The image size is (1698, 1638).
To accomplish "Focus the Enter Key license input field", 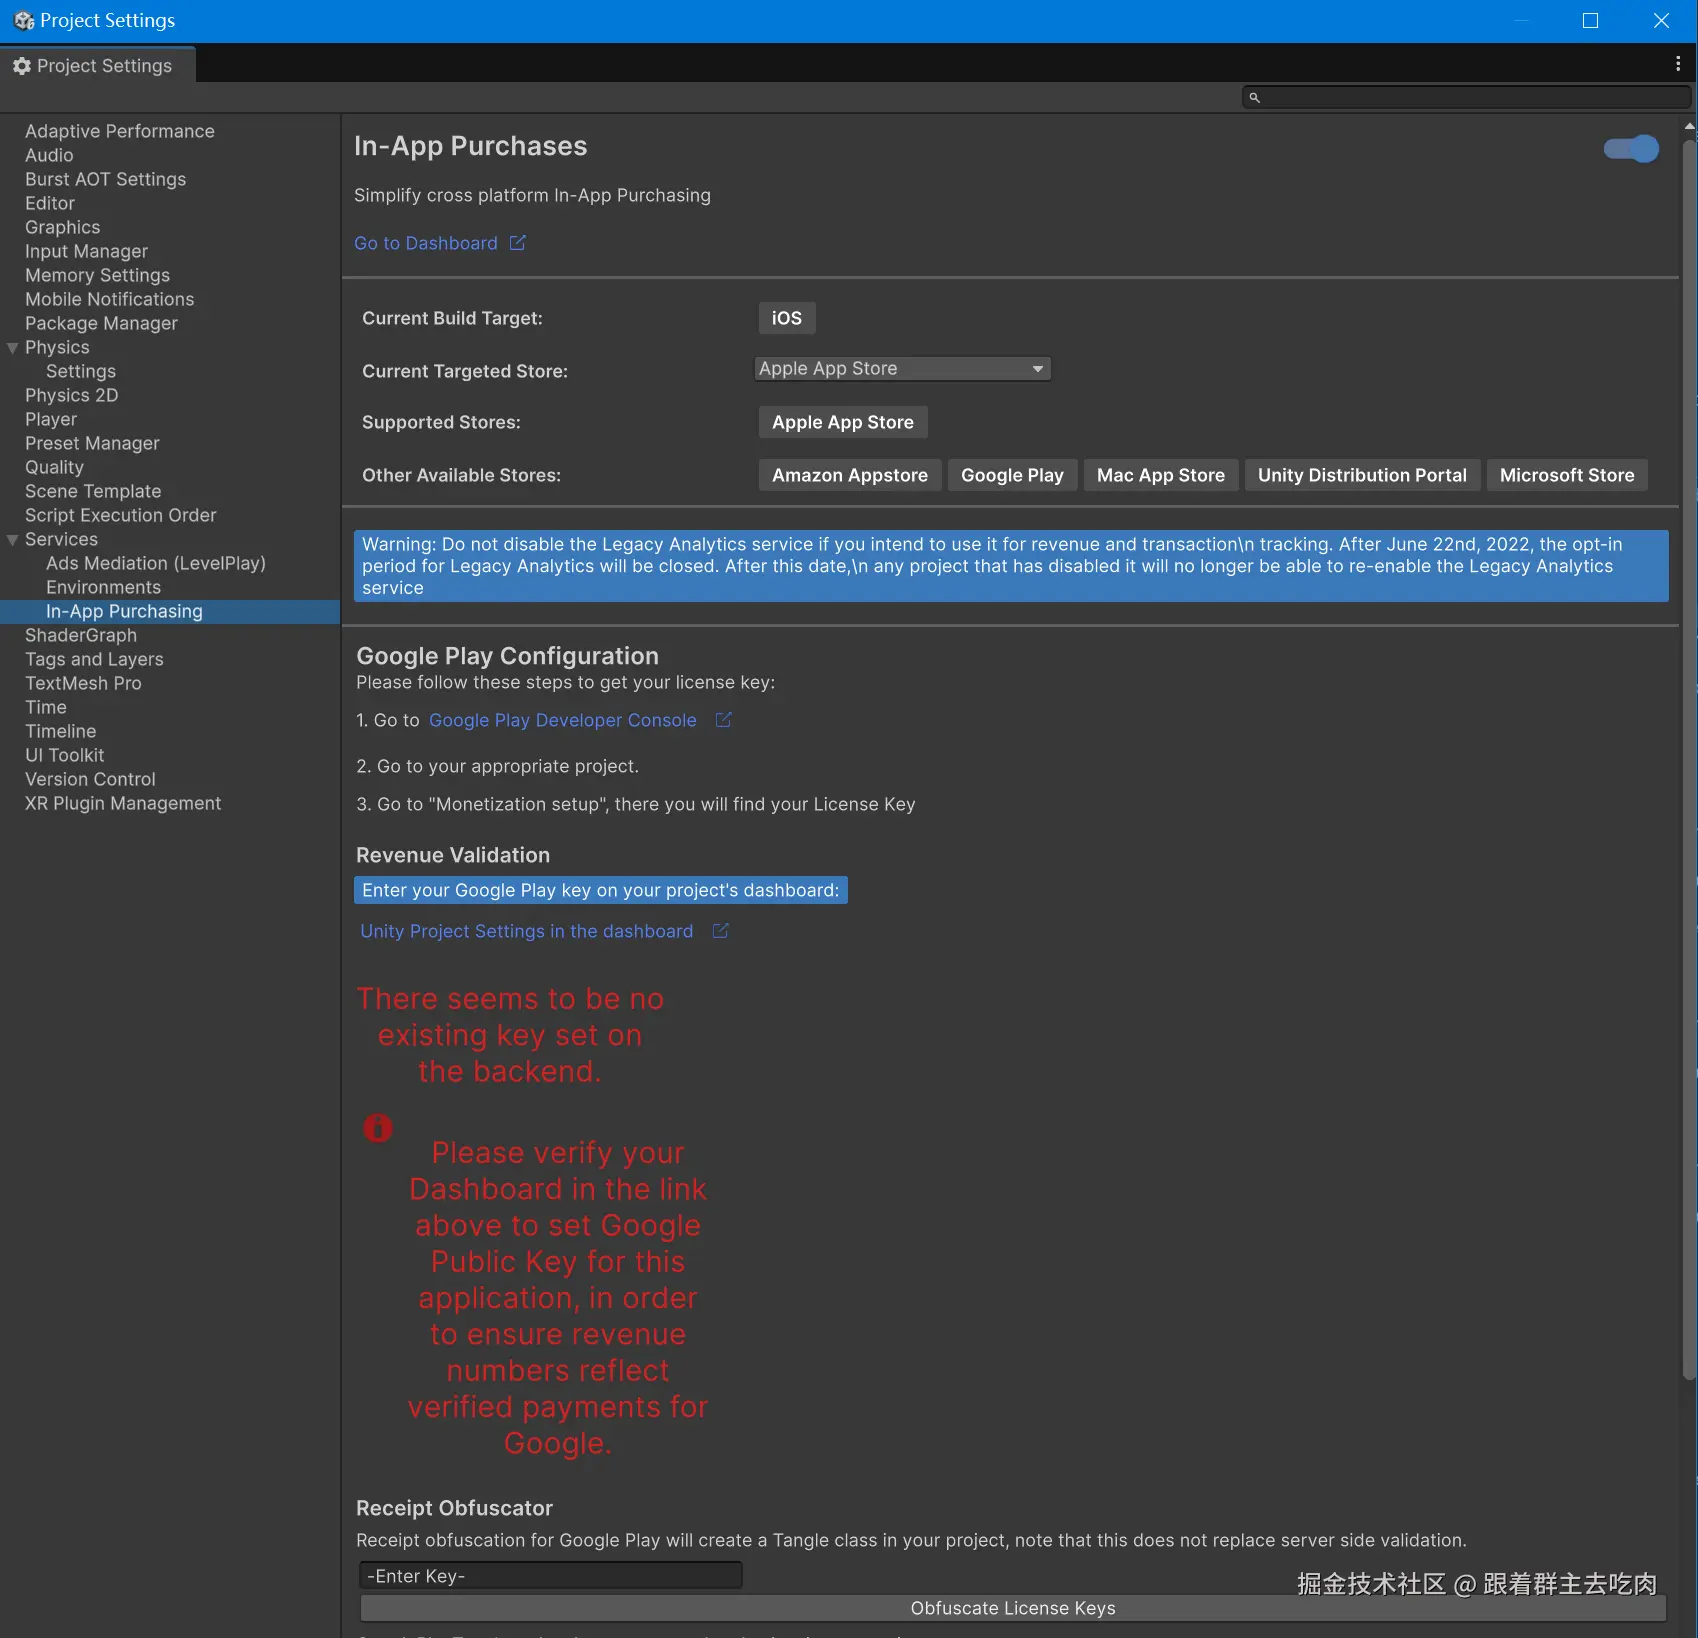I will click(x=551, y=1576).
